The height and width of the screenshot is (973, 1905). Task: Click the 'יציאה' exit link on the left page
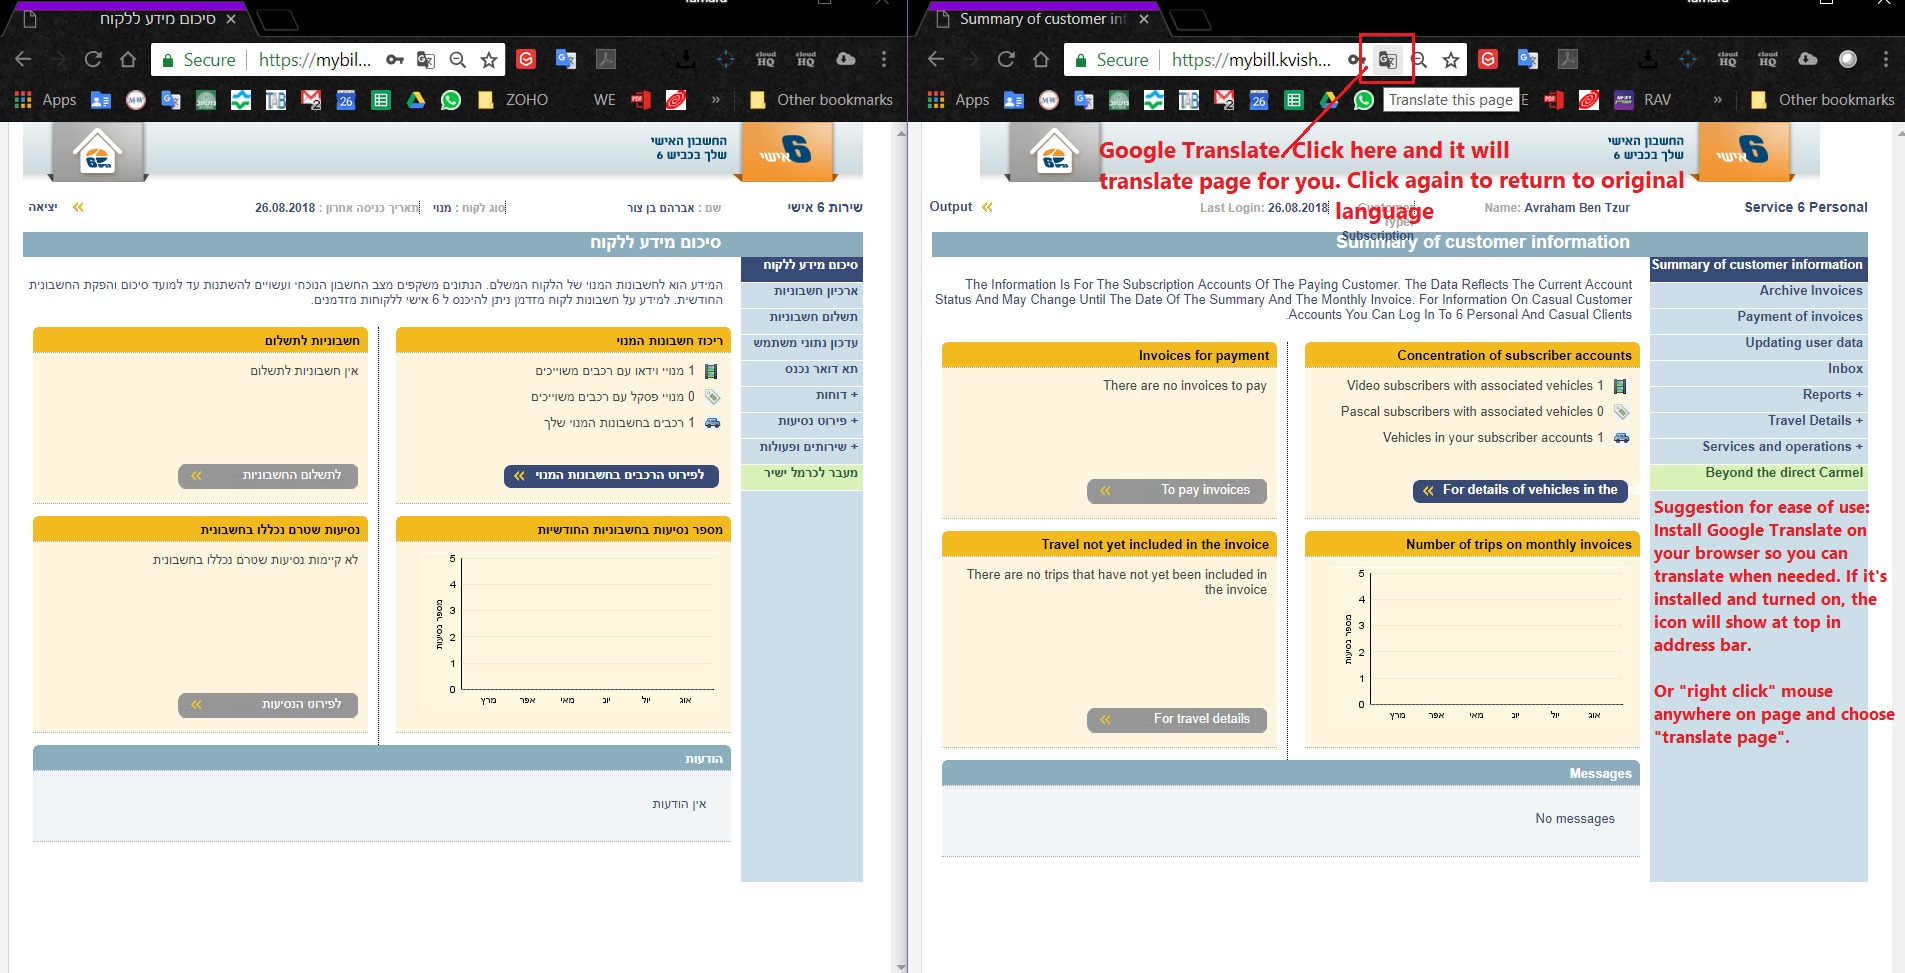43,207
